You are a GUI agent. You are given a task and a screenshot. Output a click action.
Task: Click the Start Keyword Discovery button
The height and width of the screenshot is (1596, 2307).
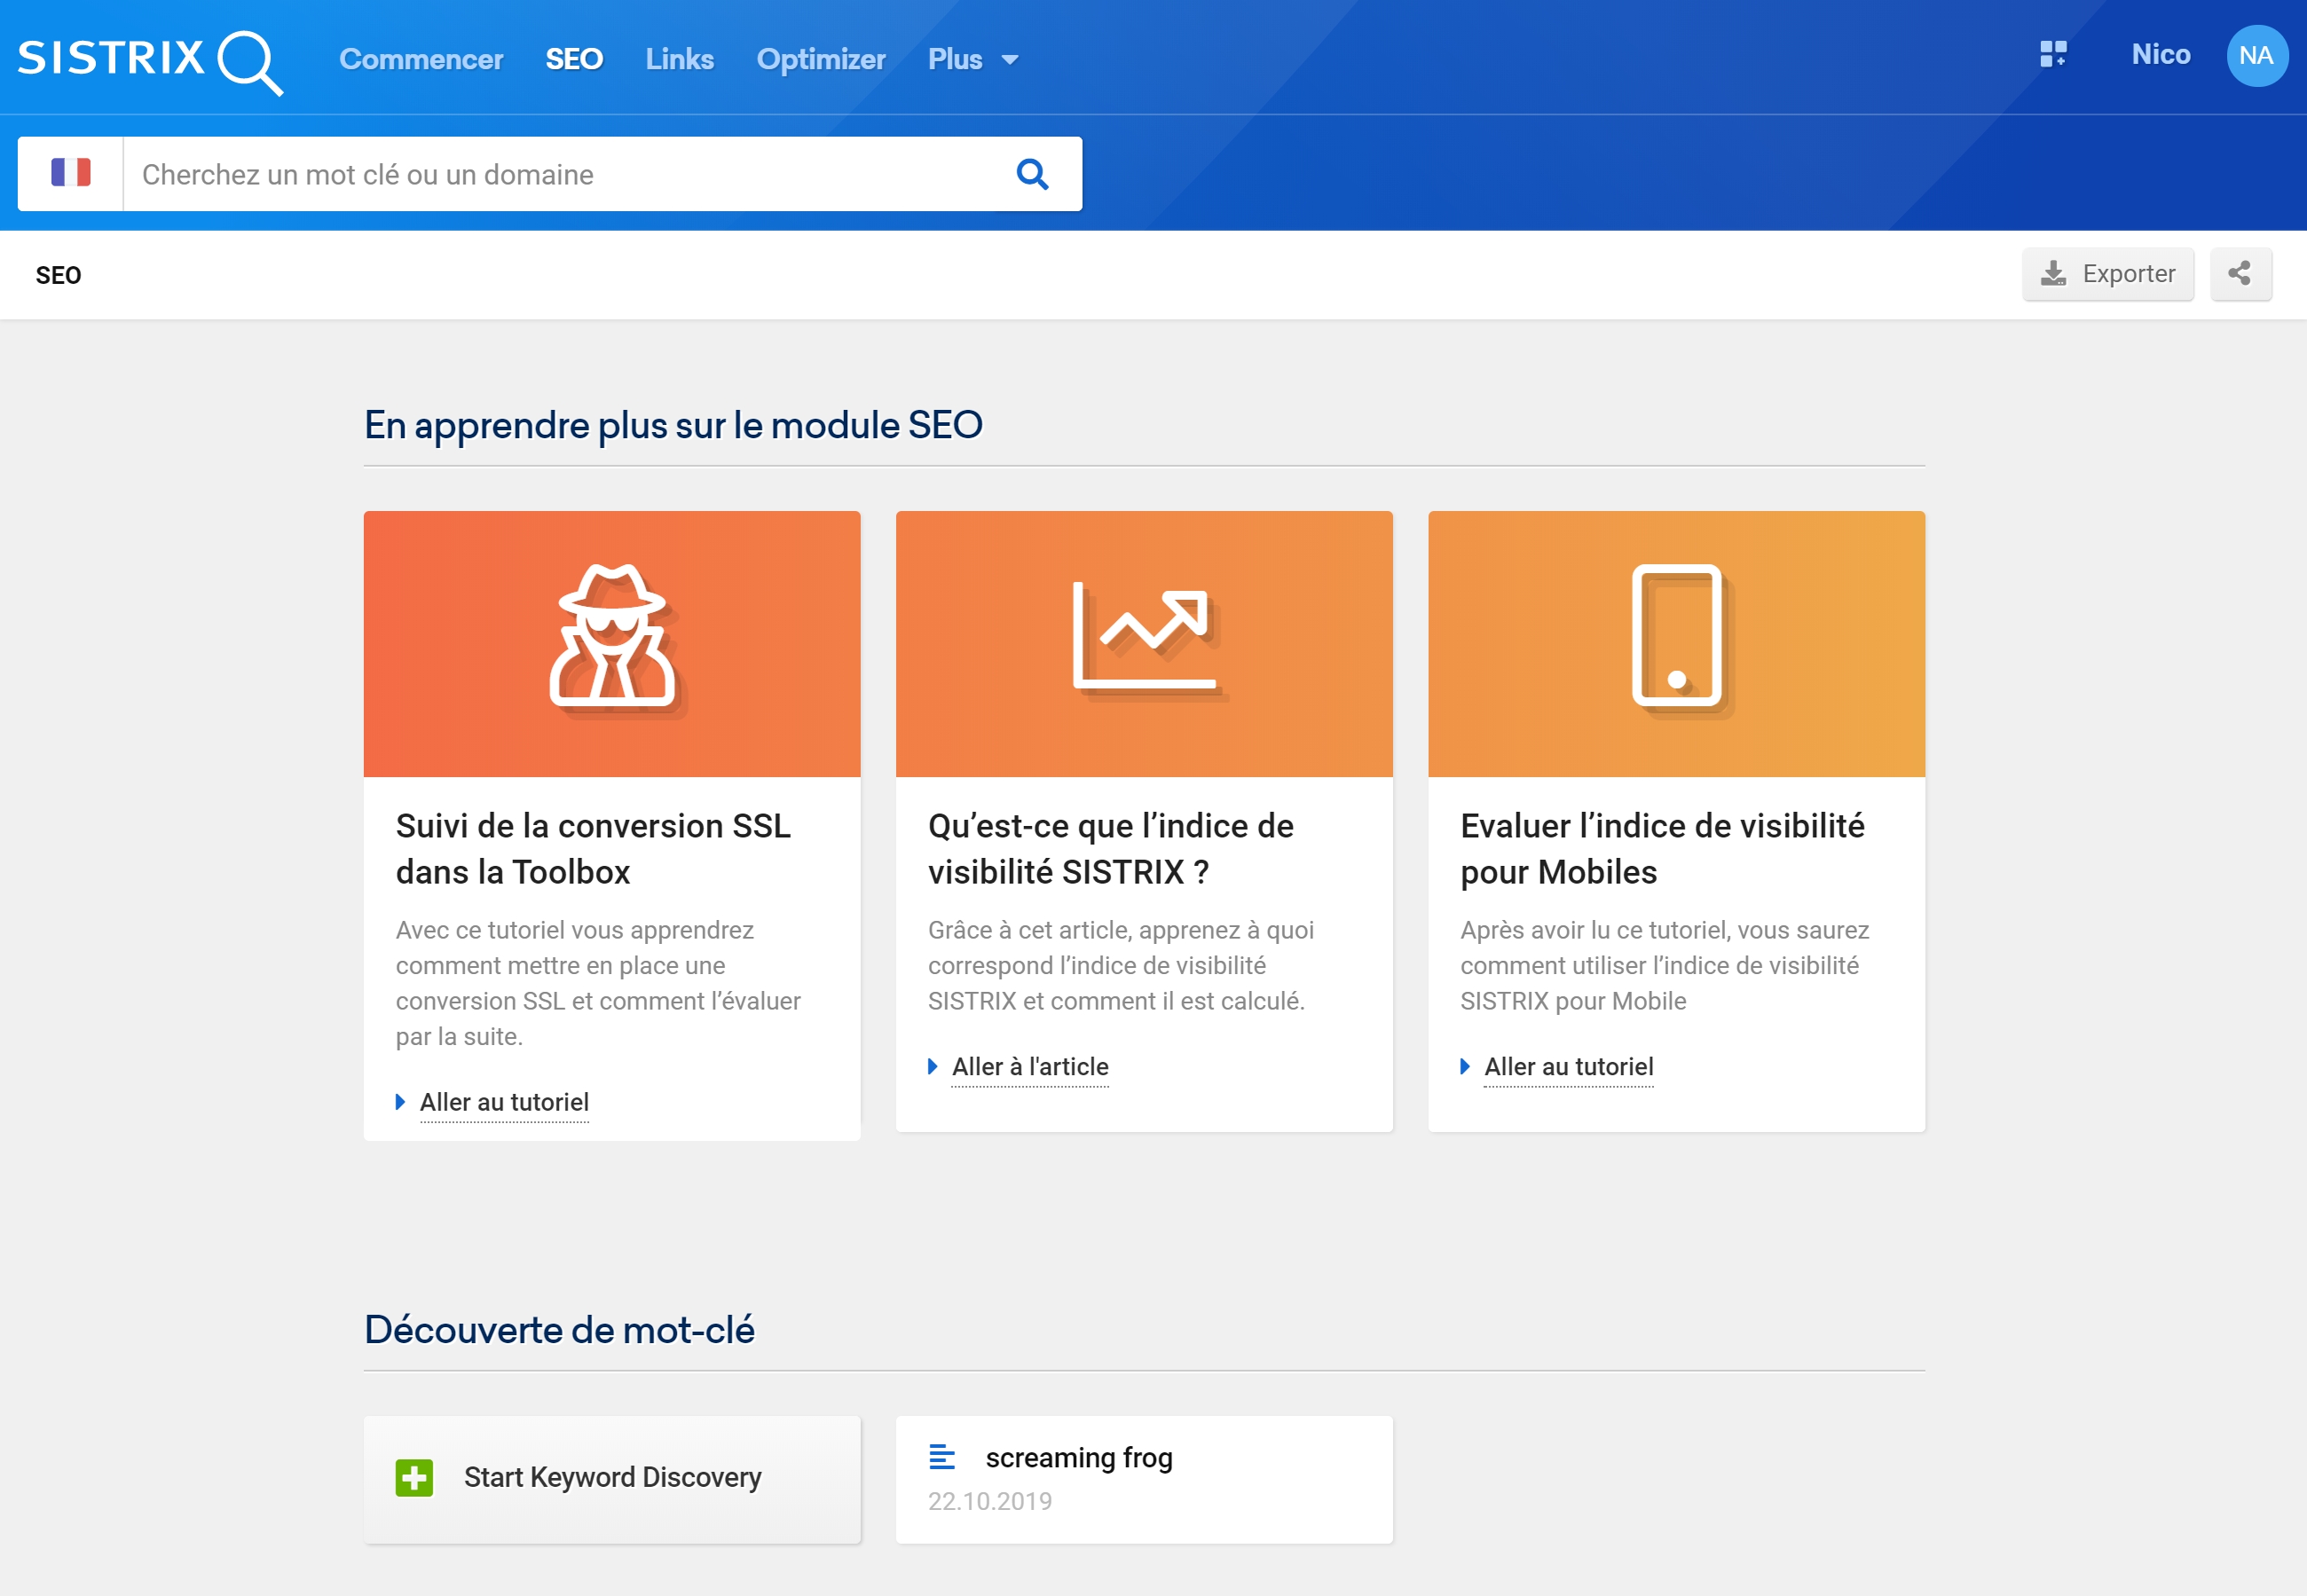coord(612,1478)
